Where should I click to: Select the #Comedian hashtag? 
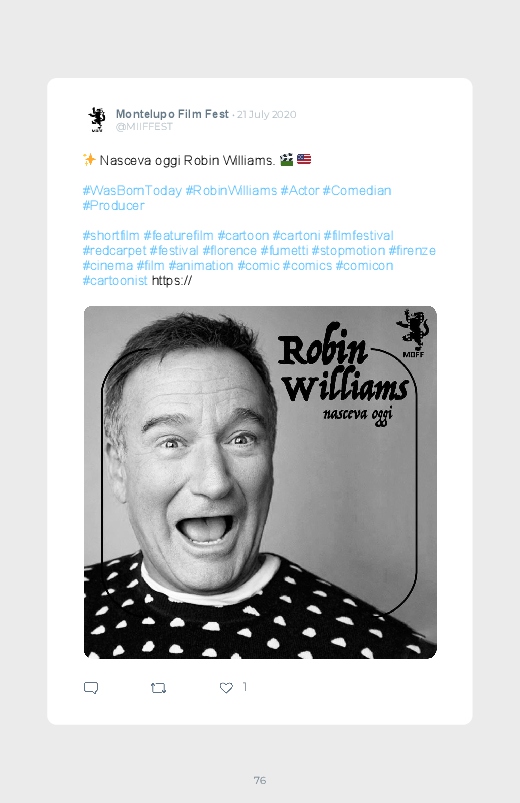[357, 191]
